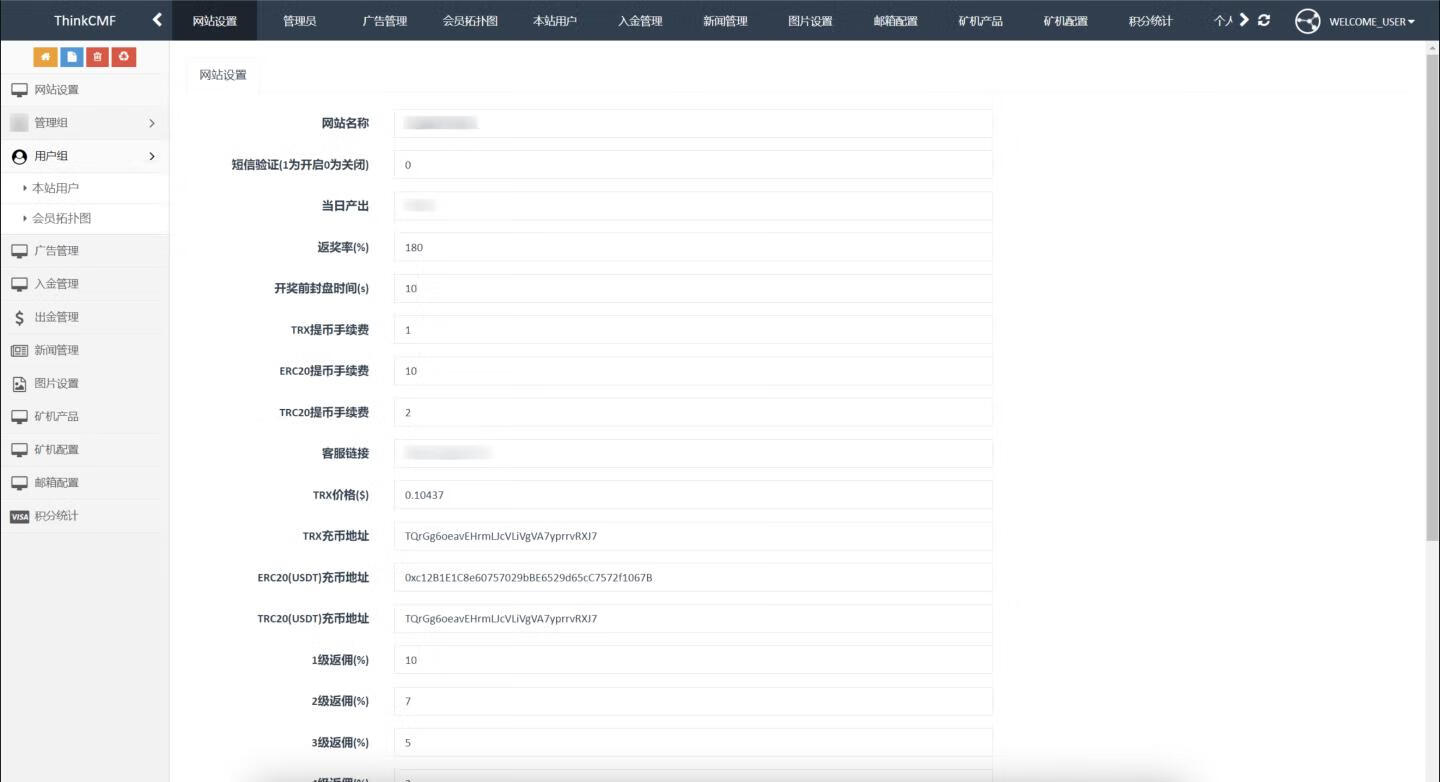This screenshot has width=1440, height=782.
Task: Collapse the 用户组 sidebar group
Action: 84,156
